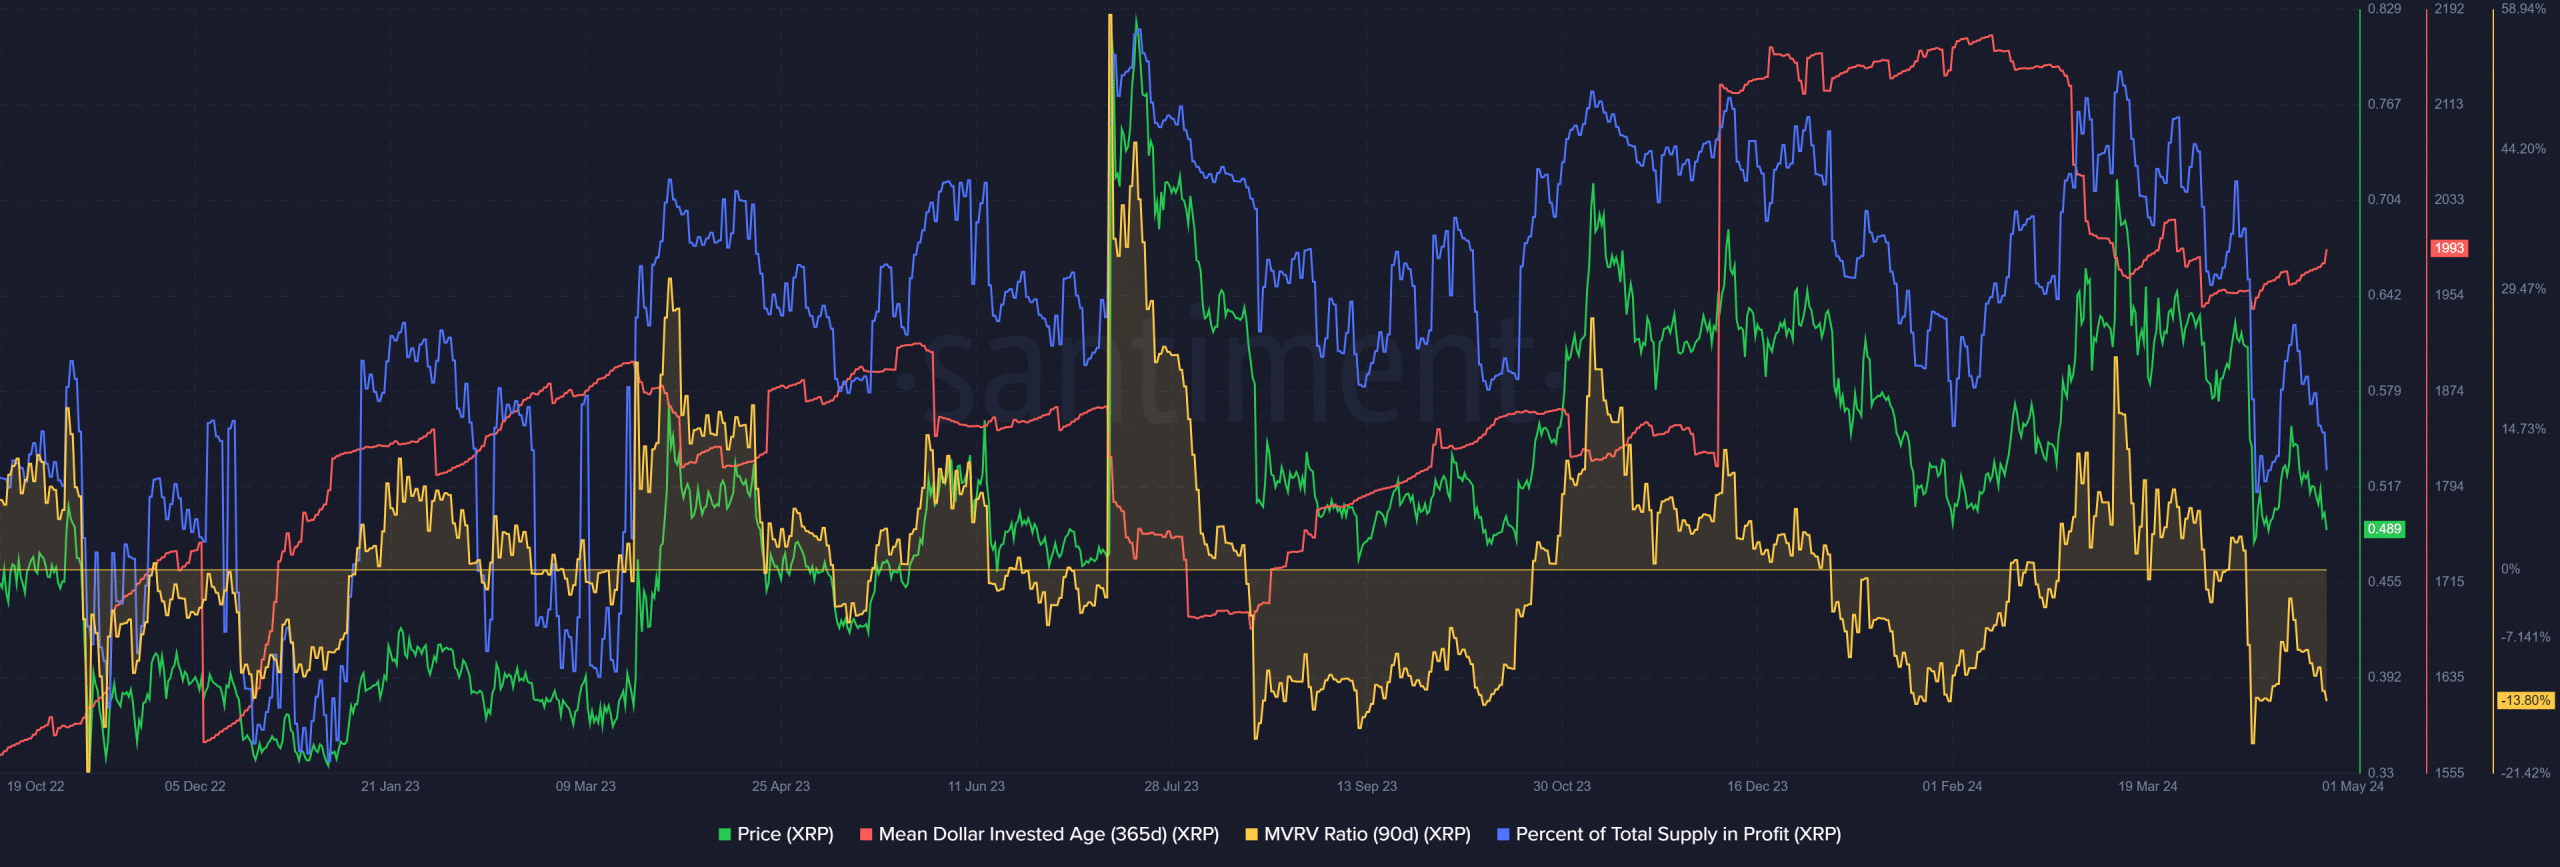Click the 30 Oct 23 date label
The width and height of the screenshot is (2560, 867).
point(1562,786)
